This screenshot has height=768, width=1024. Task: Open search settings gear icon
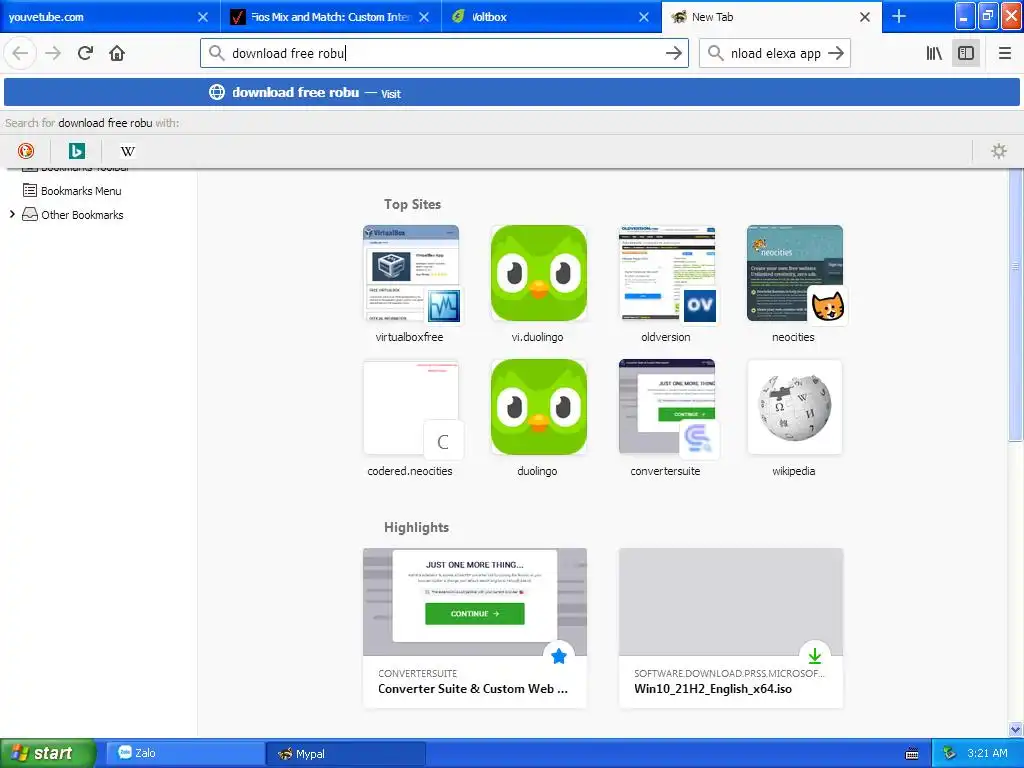pyautogui.click(x=999, y=151)
